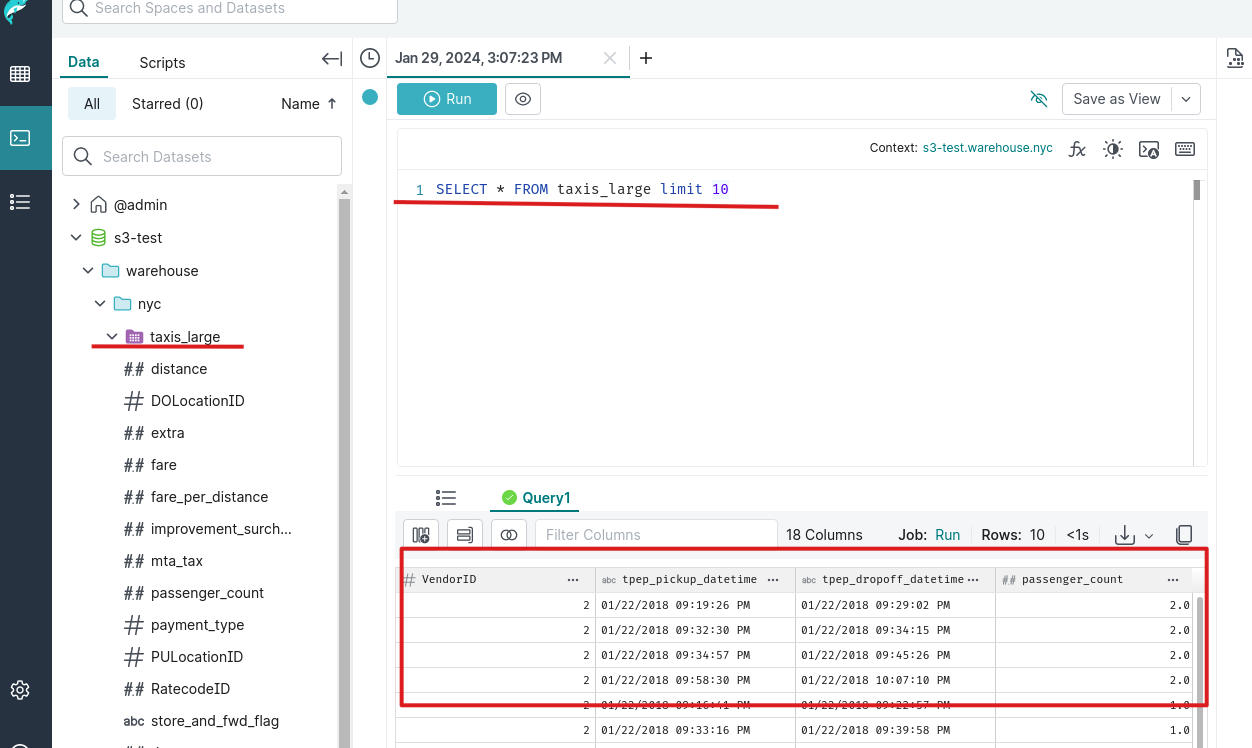Screen dimensions: 1252x748
Task: Open query history clock icon
Action: [370, 58]
